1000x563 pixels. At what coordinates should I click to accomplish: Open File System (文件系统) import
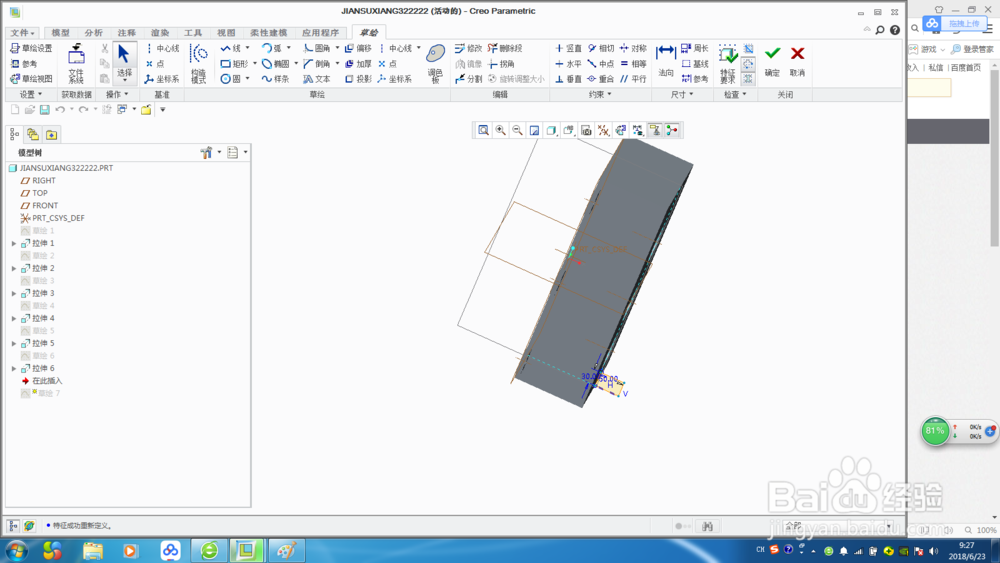(x=77, y=64)
